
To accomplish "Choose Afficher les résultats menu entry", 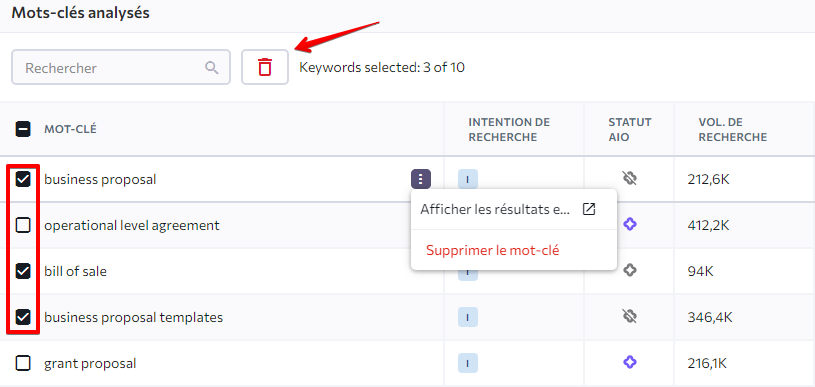I will click(495, 209).
